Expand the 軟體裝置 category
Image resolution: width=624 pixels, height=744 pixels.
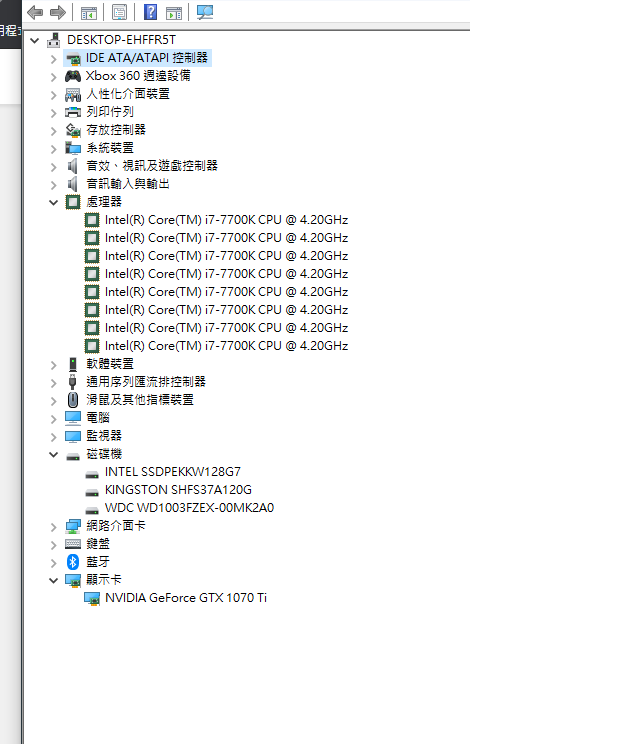click(54, 365)
